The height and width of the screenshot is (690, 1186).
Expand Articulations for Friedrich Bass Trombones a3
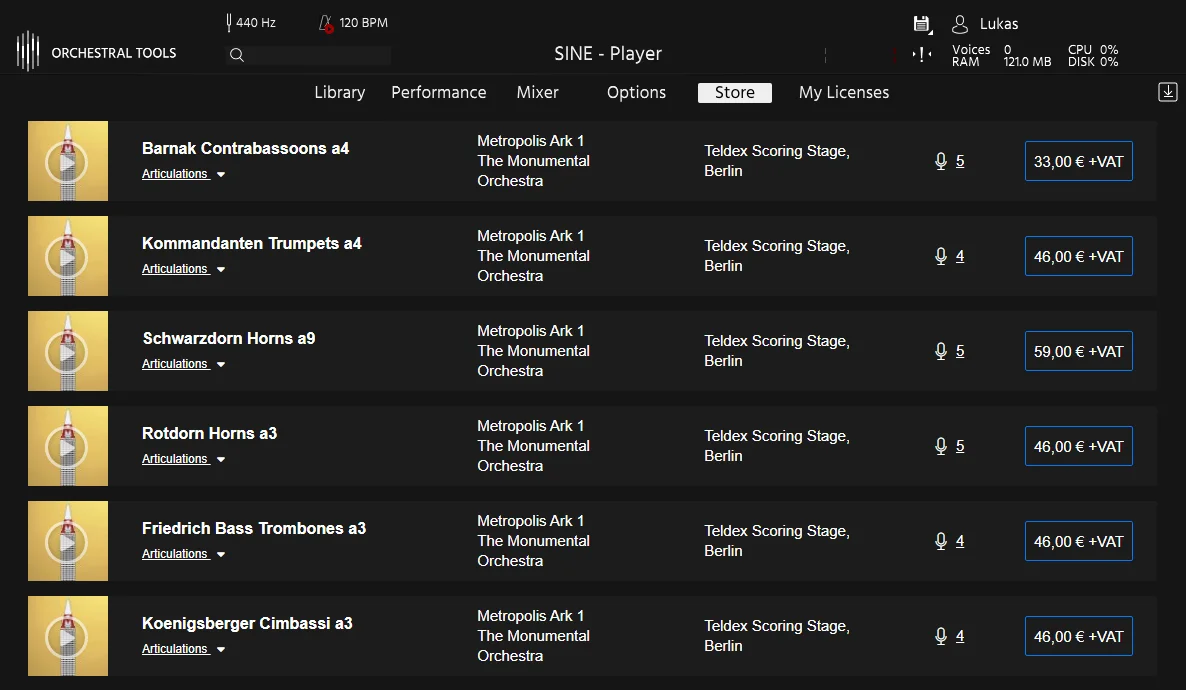[x=184, y=554]
